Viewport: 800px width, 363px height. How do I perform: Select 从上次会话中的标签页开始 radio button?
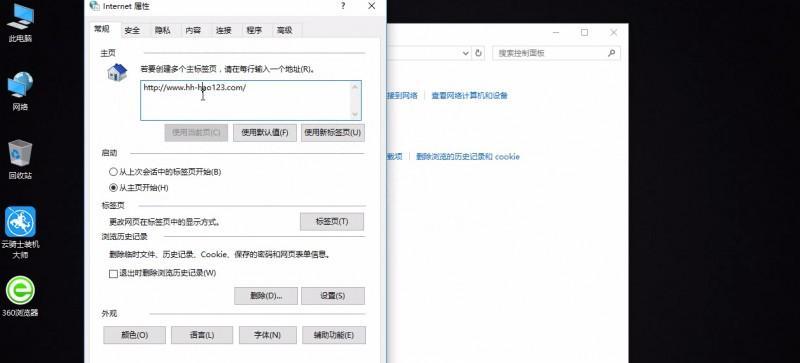113,172
